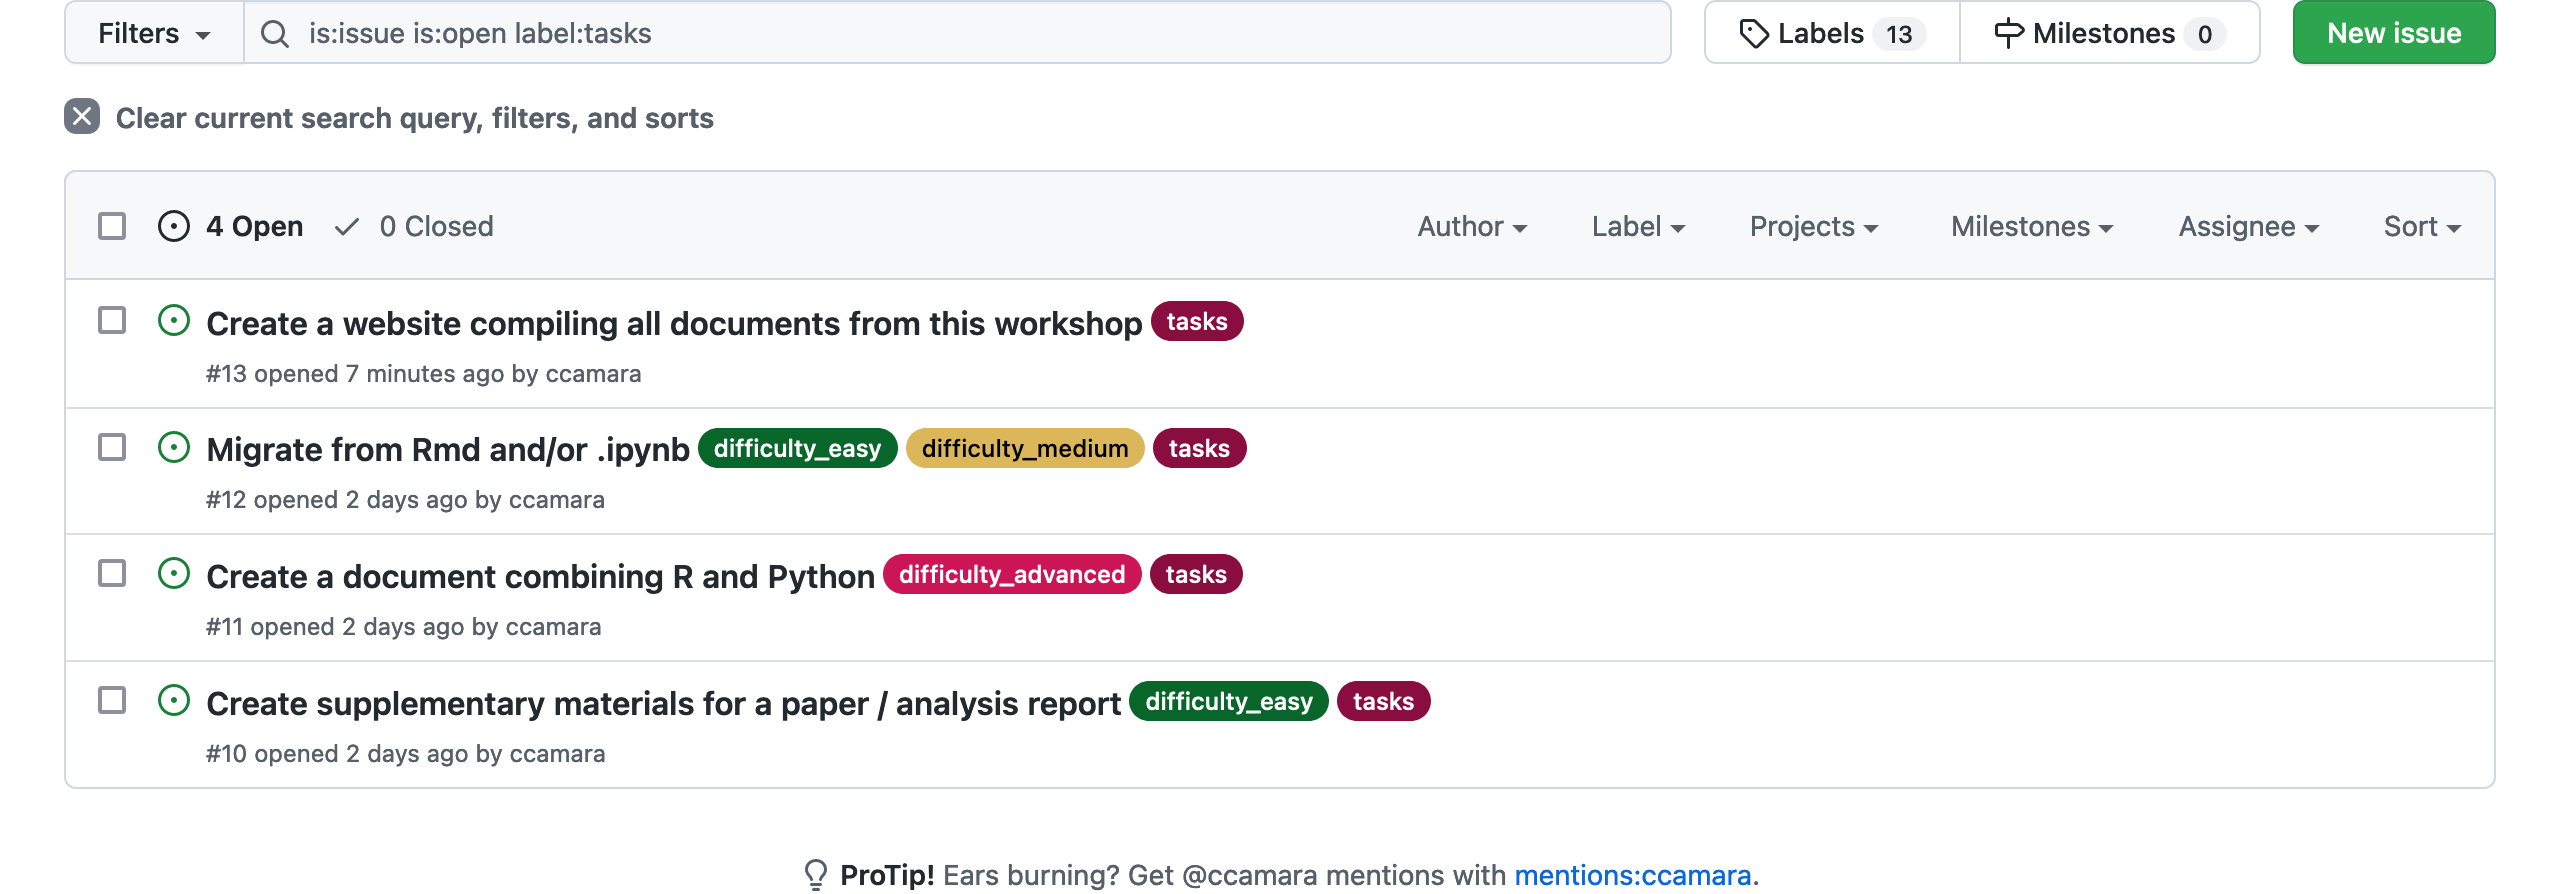Click the lightbulb ProTip icon

[816, 874]
